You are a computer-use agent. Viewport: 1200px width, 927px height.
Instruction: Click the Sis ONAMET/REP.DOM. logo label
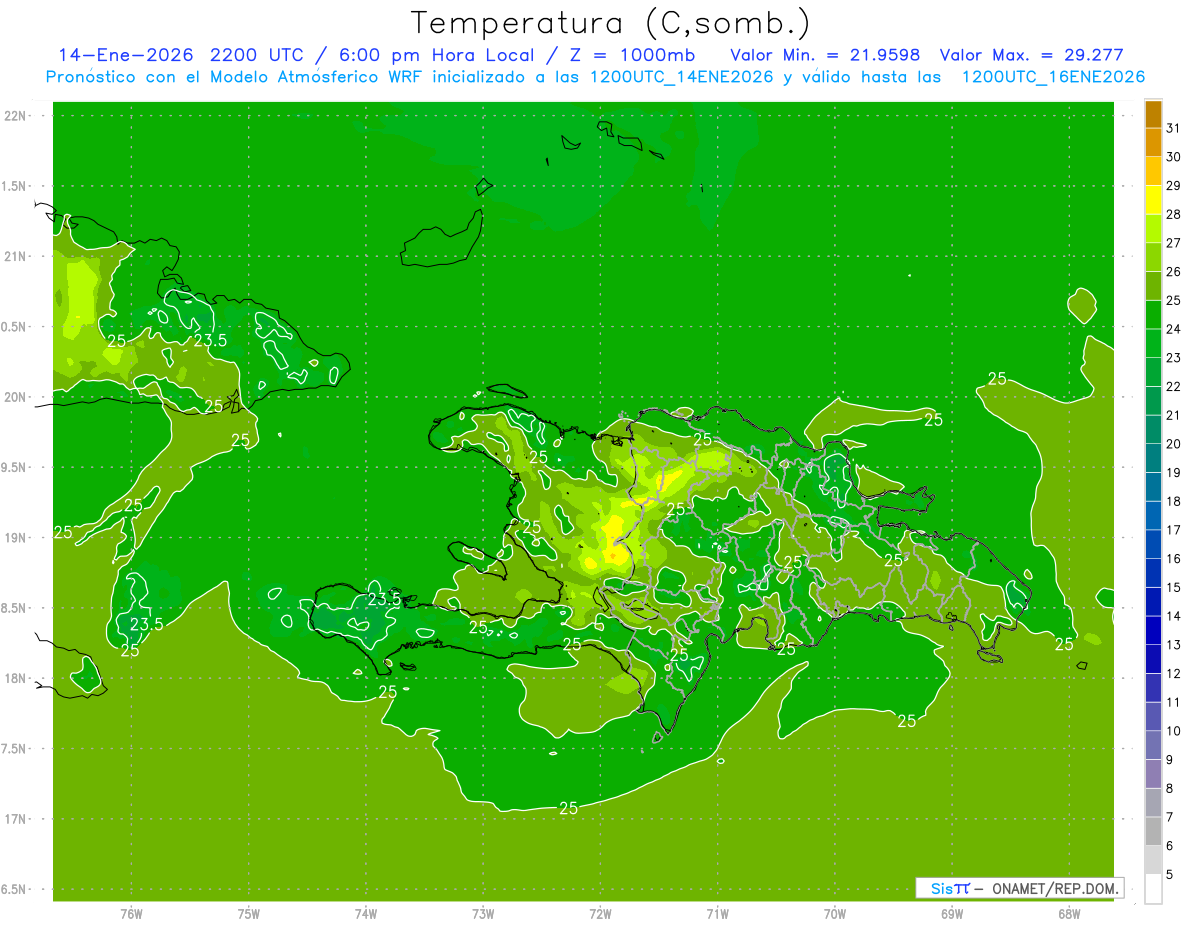pos(1019,888)
